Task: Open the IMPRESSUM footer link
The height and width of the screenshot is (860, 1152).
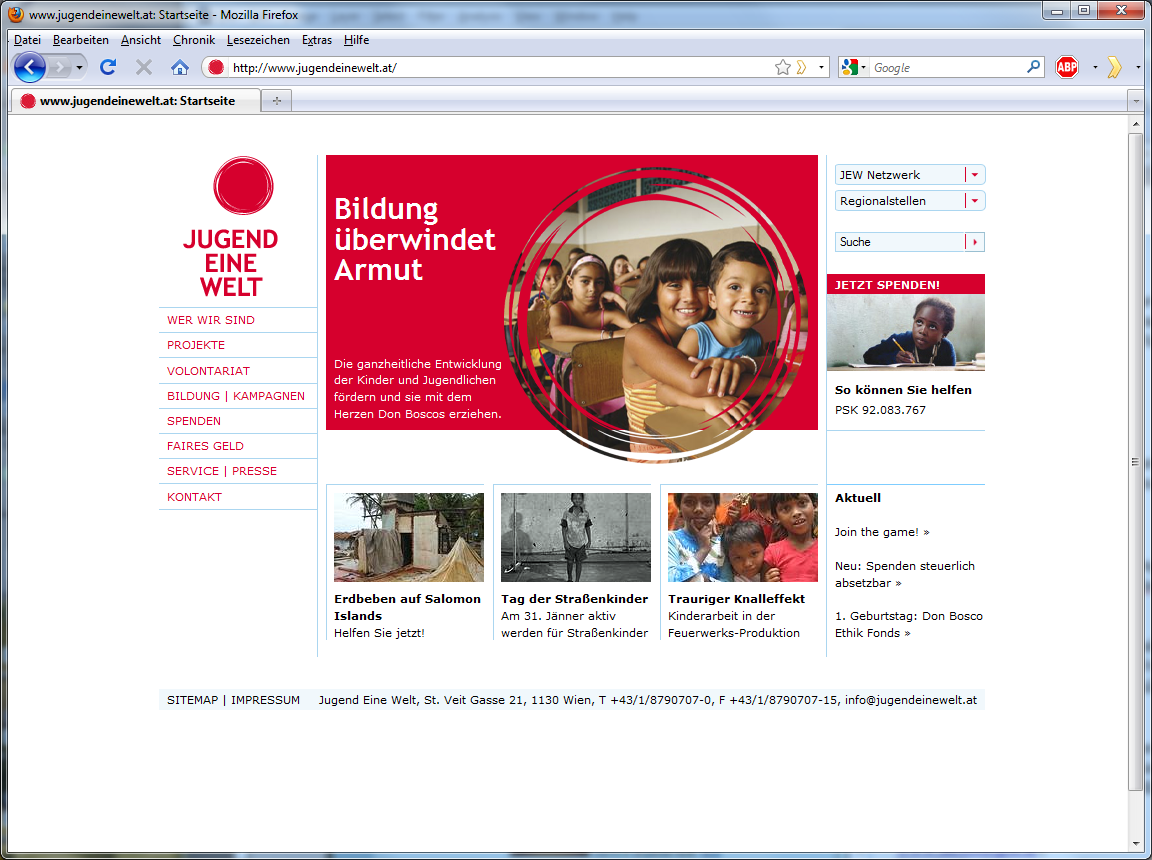Action: 265,700
